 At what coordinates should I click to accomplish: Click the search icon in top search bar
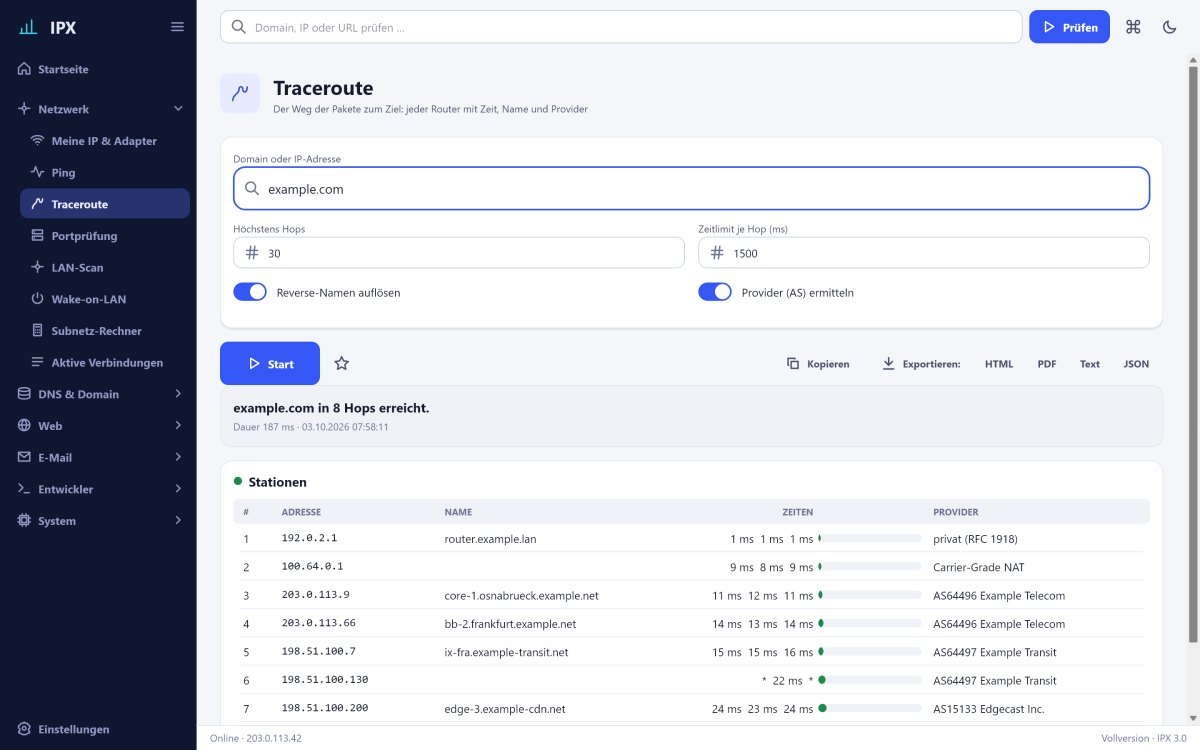(238, 27)
